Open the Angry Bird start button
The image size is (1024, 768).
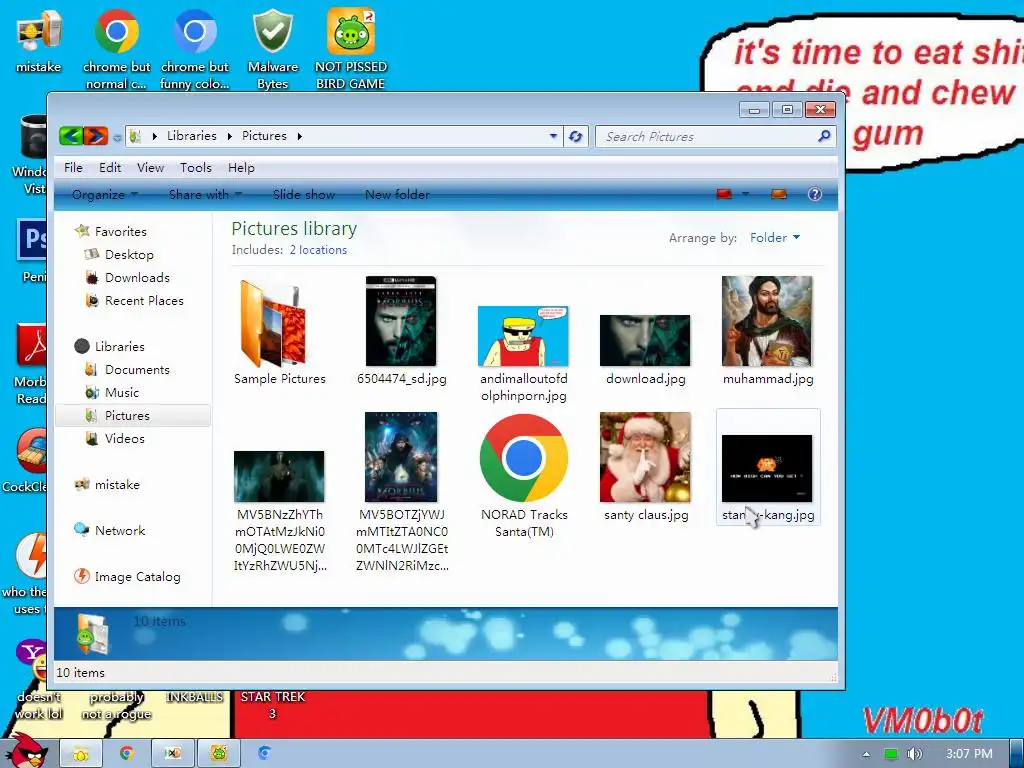(27, 751)
